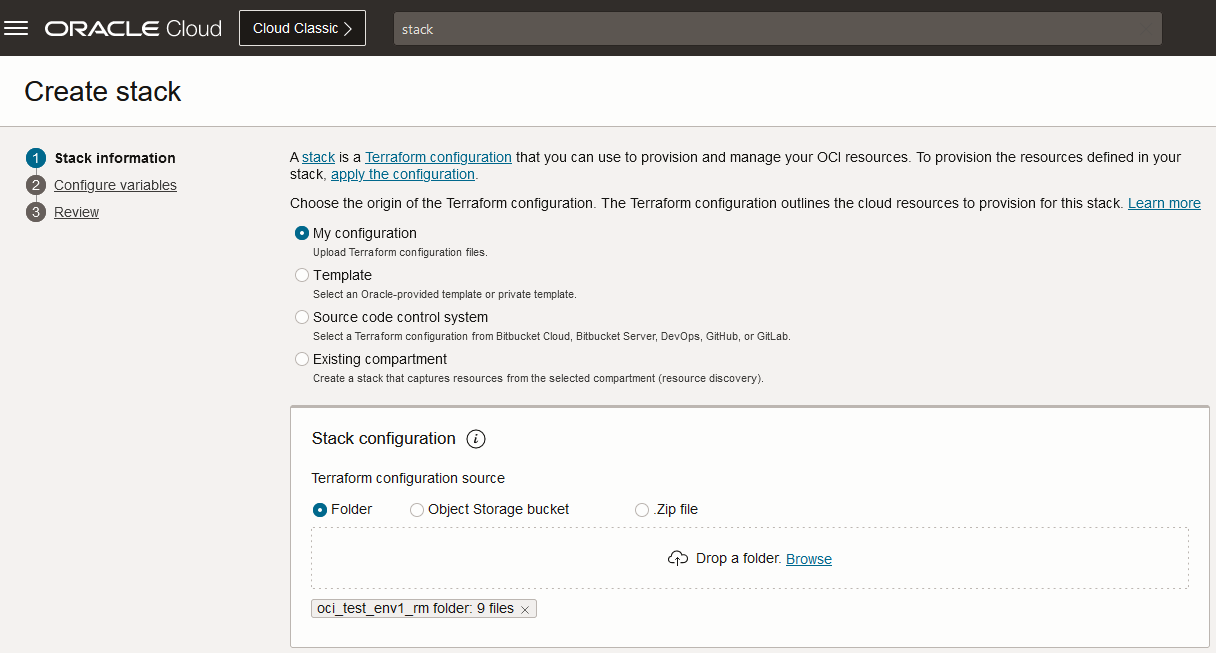Choose .Zip file as source

(x=642, y=509)
